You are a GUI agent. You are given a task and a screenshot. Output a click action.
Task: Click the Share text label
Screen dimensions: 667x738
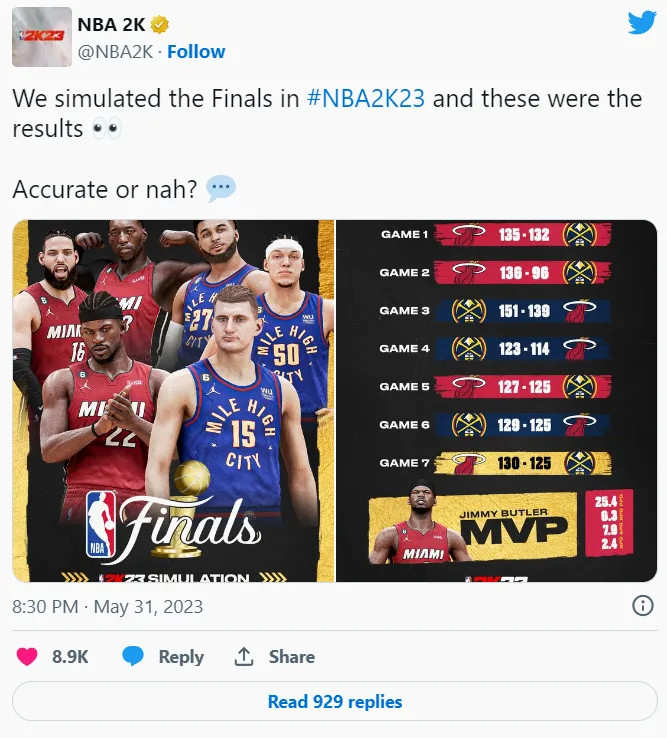pyautogui.click(x=292, y=657)
